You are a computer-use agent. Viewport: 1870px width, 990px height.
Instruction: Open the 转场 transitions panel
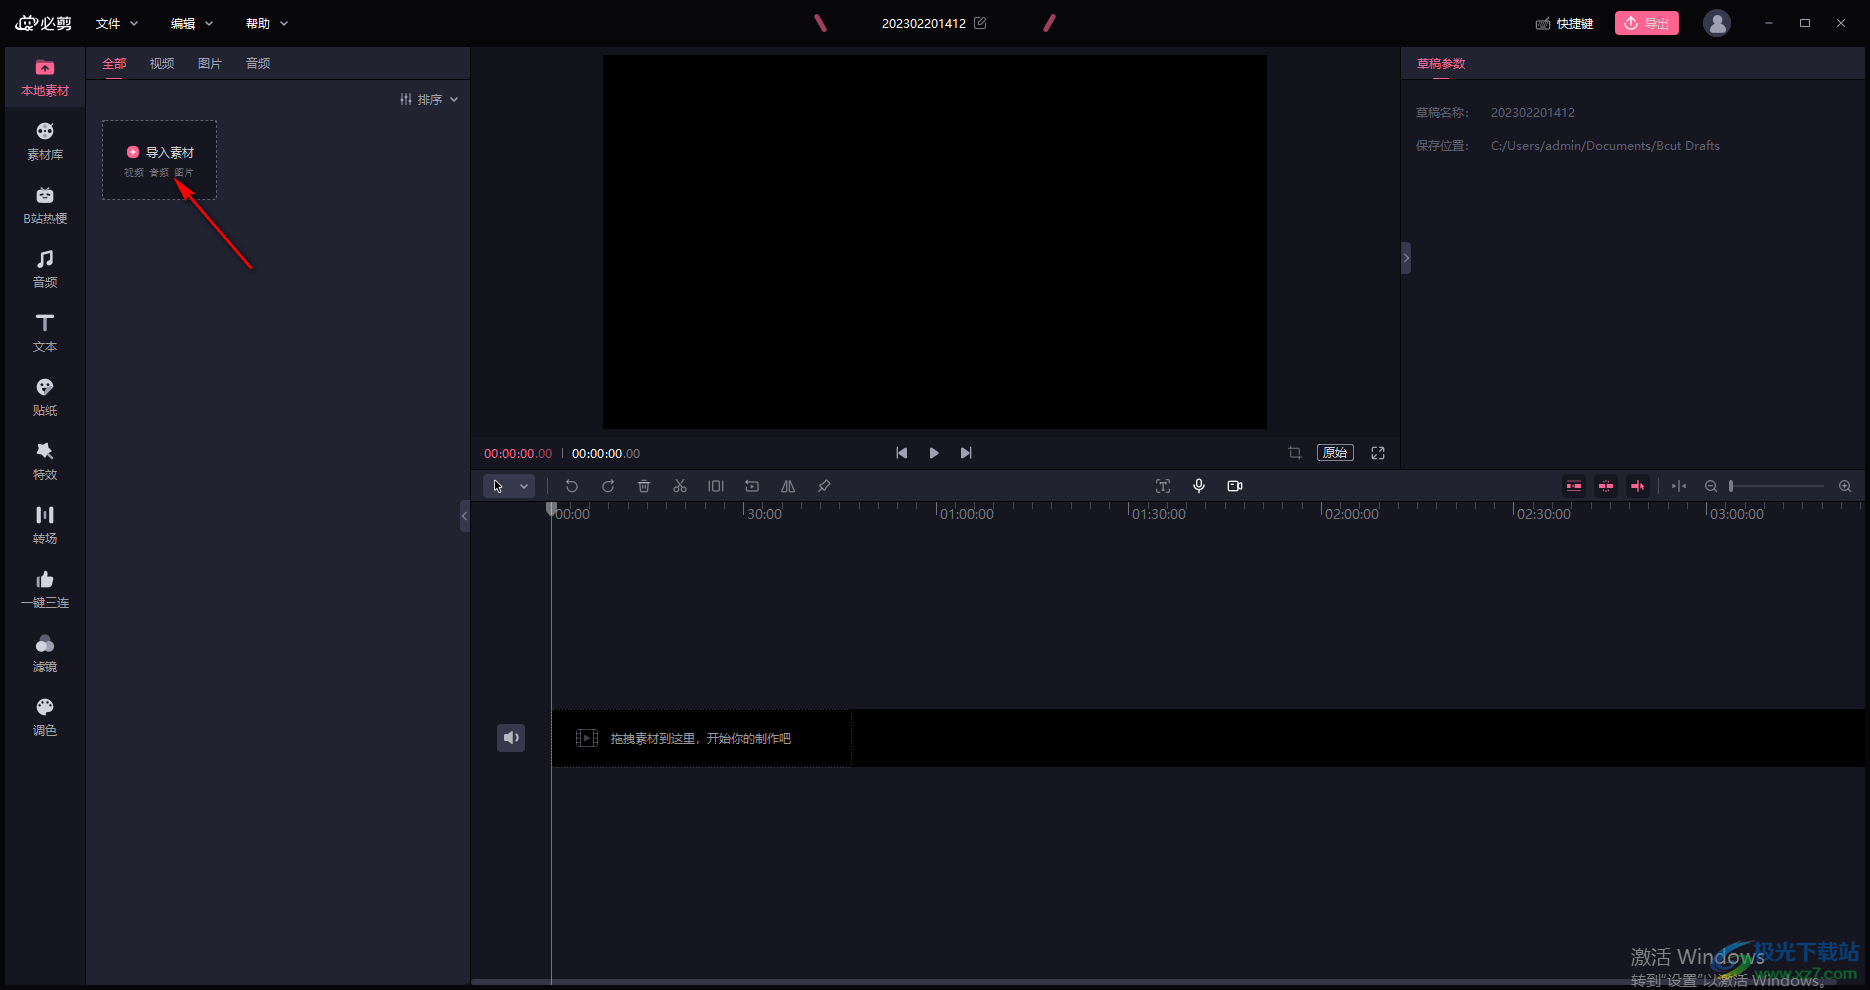[x=45, y=526]
